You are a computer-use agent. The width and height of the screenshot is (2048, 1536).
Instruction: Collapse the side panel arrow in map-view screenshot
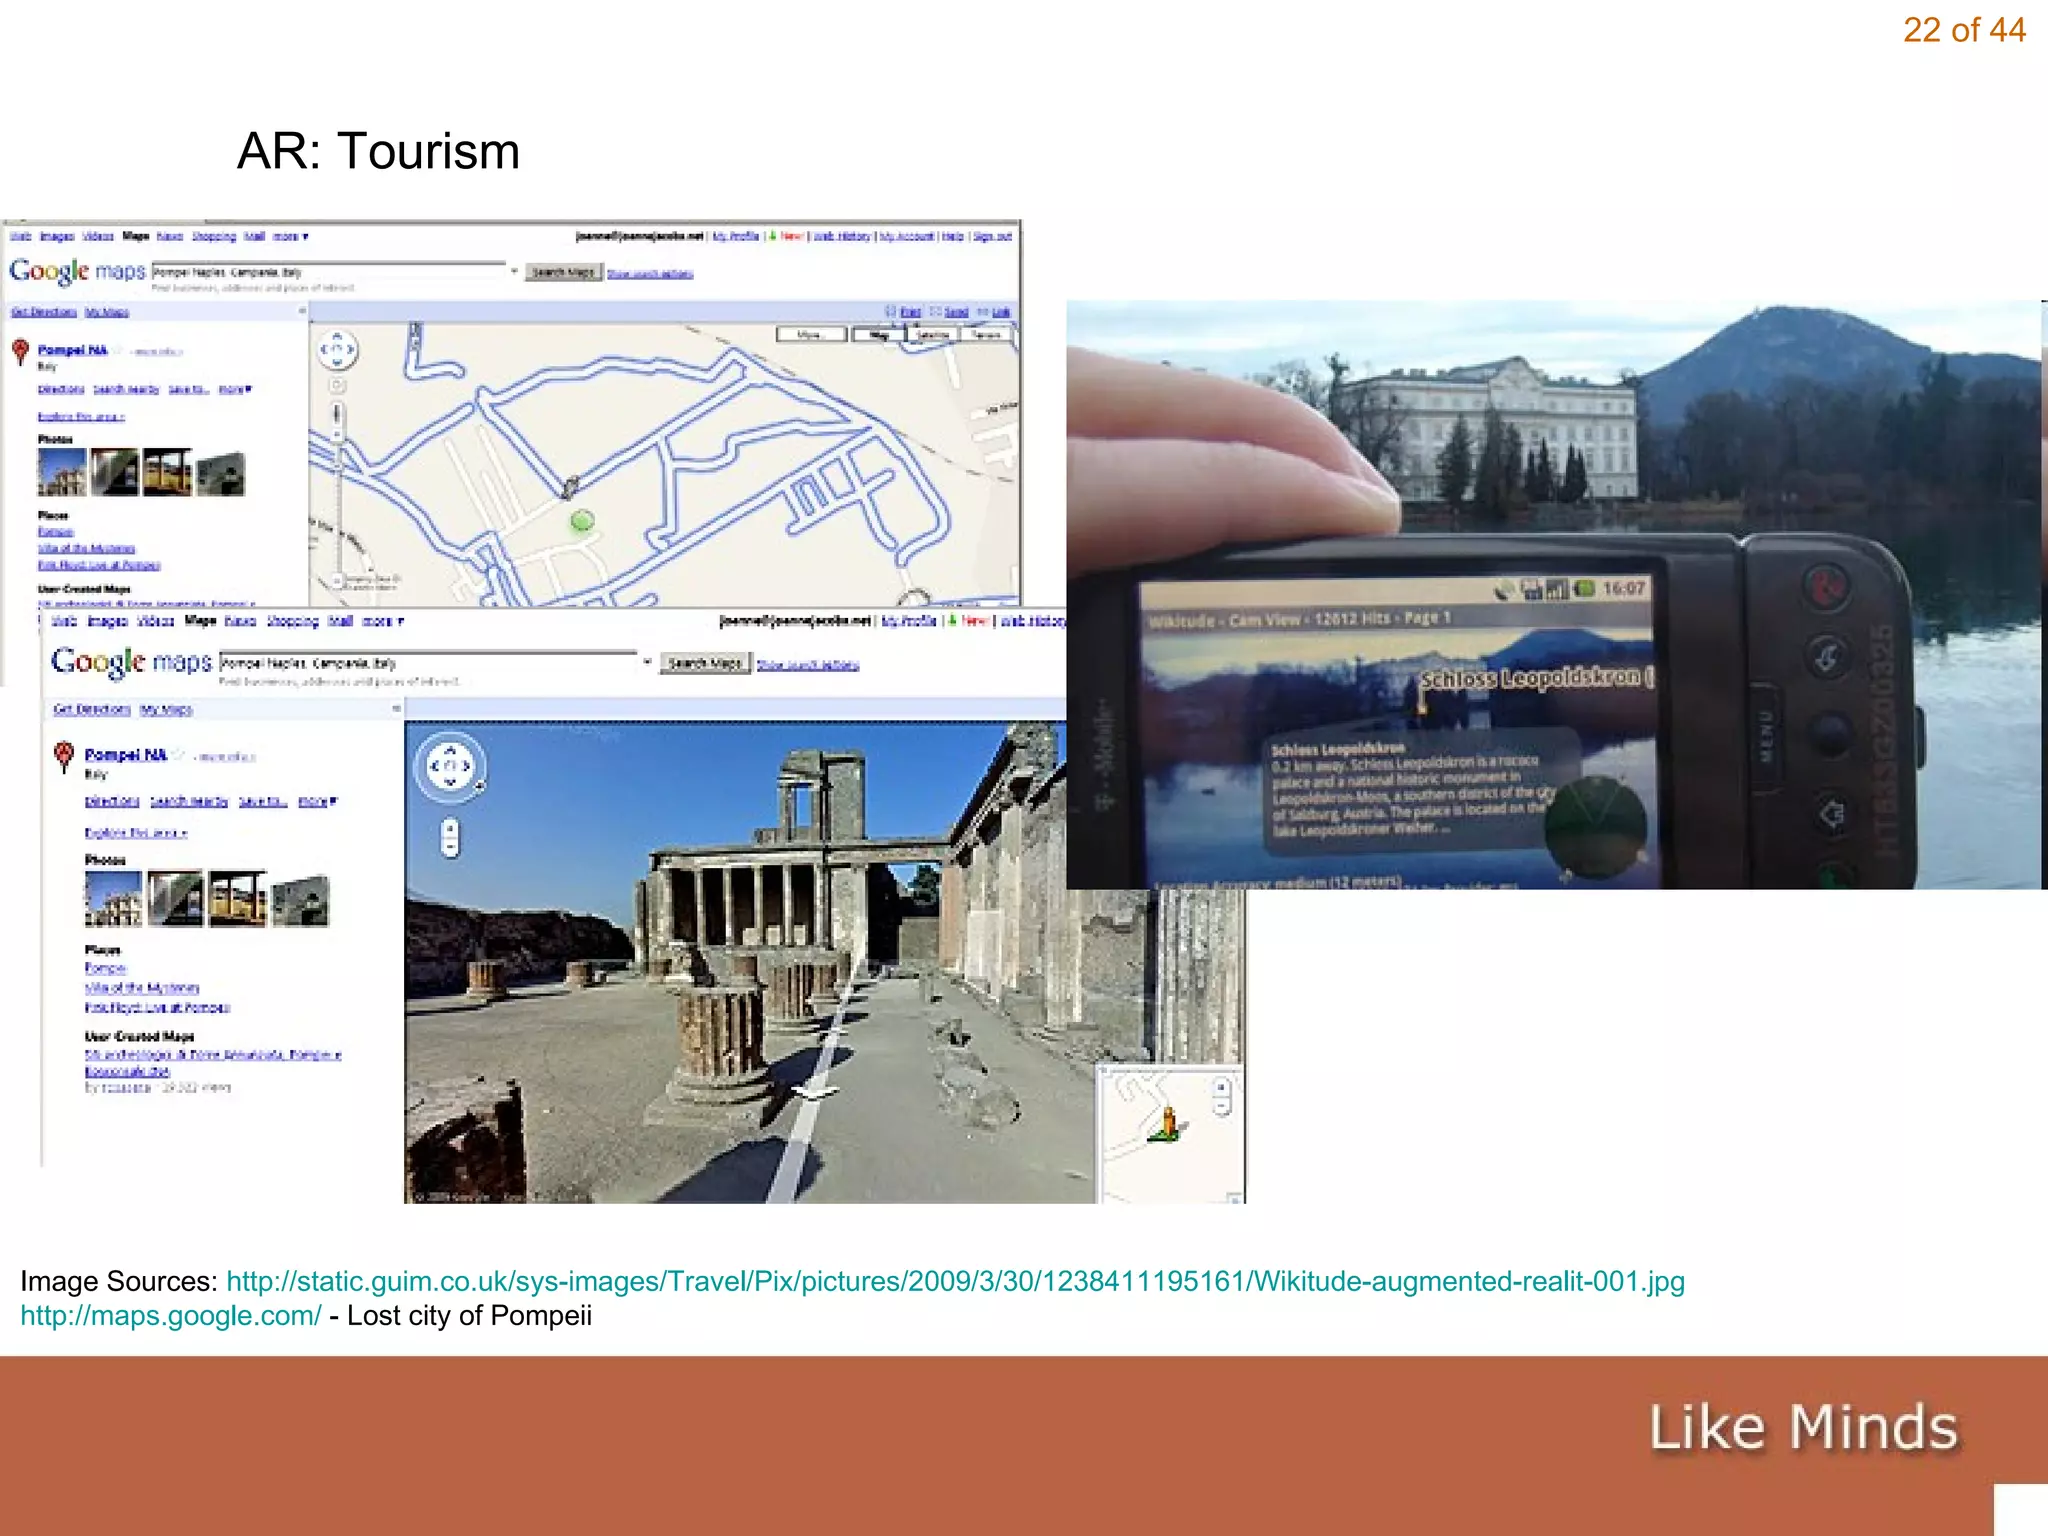[x=302, y=311]
